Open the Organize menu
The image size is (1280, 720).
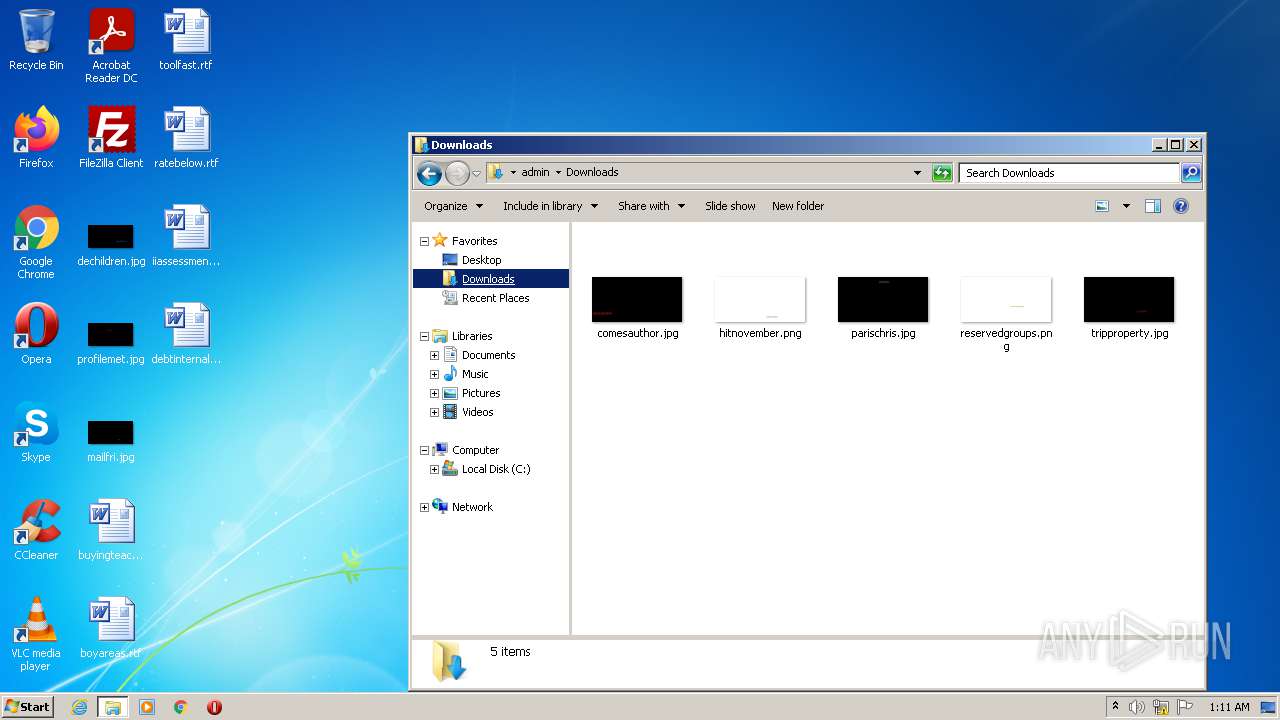tap(453, 206)
